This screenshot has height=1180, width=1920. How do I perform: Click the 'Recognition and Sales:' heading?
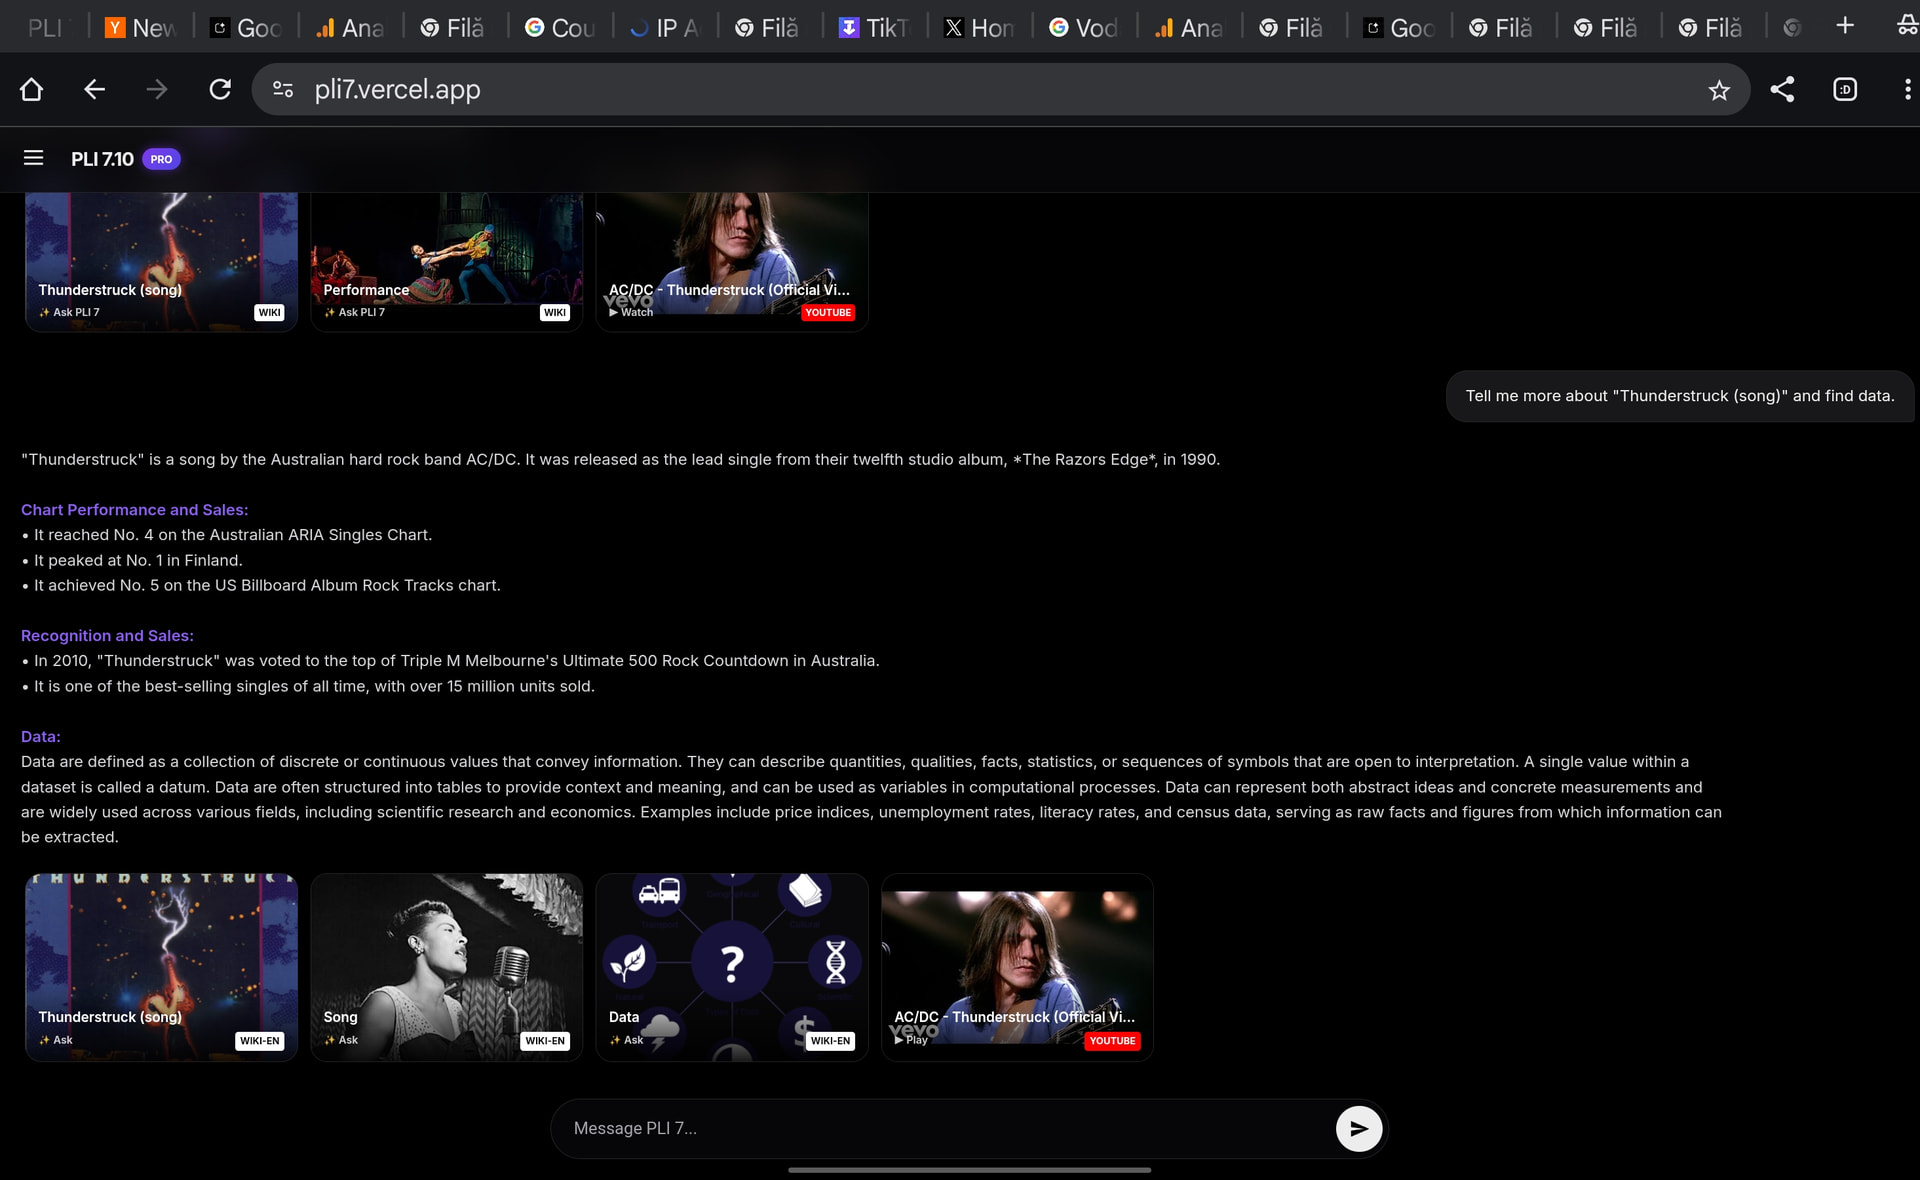point(107,636)
